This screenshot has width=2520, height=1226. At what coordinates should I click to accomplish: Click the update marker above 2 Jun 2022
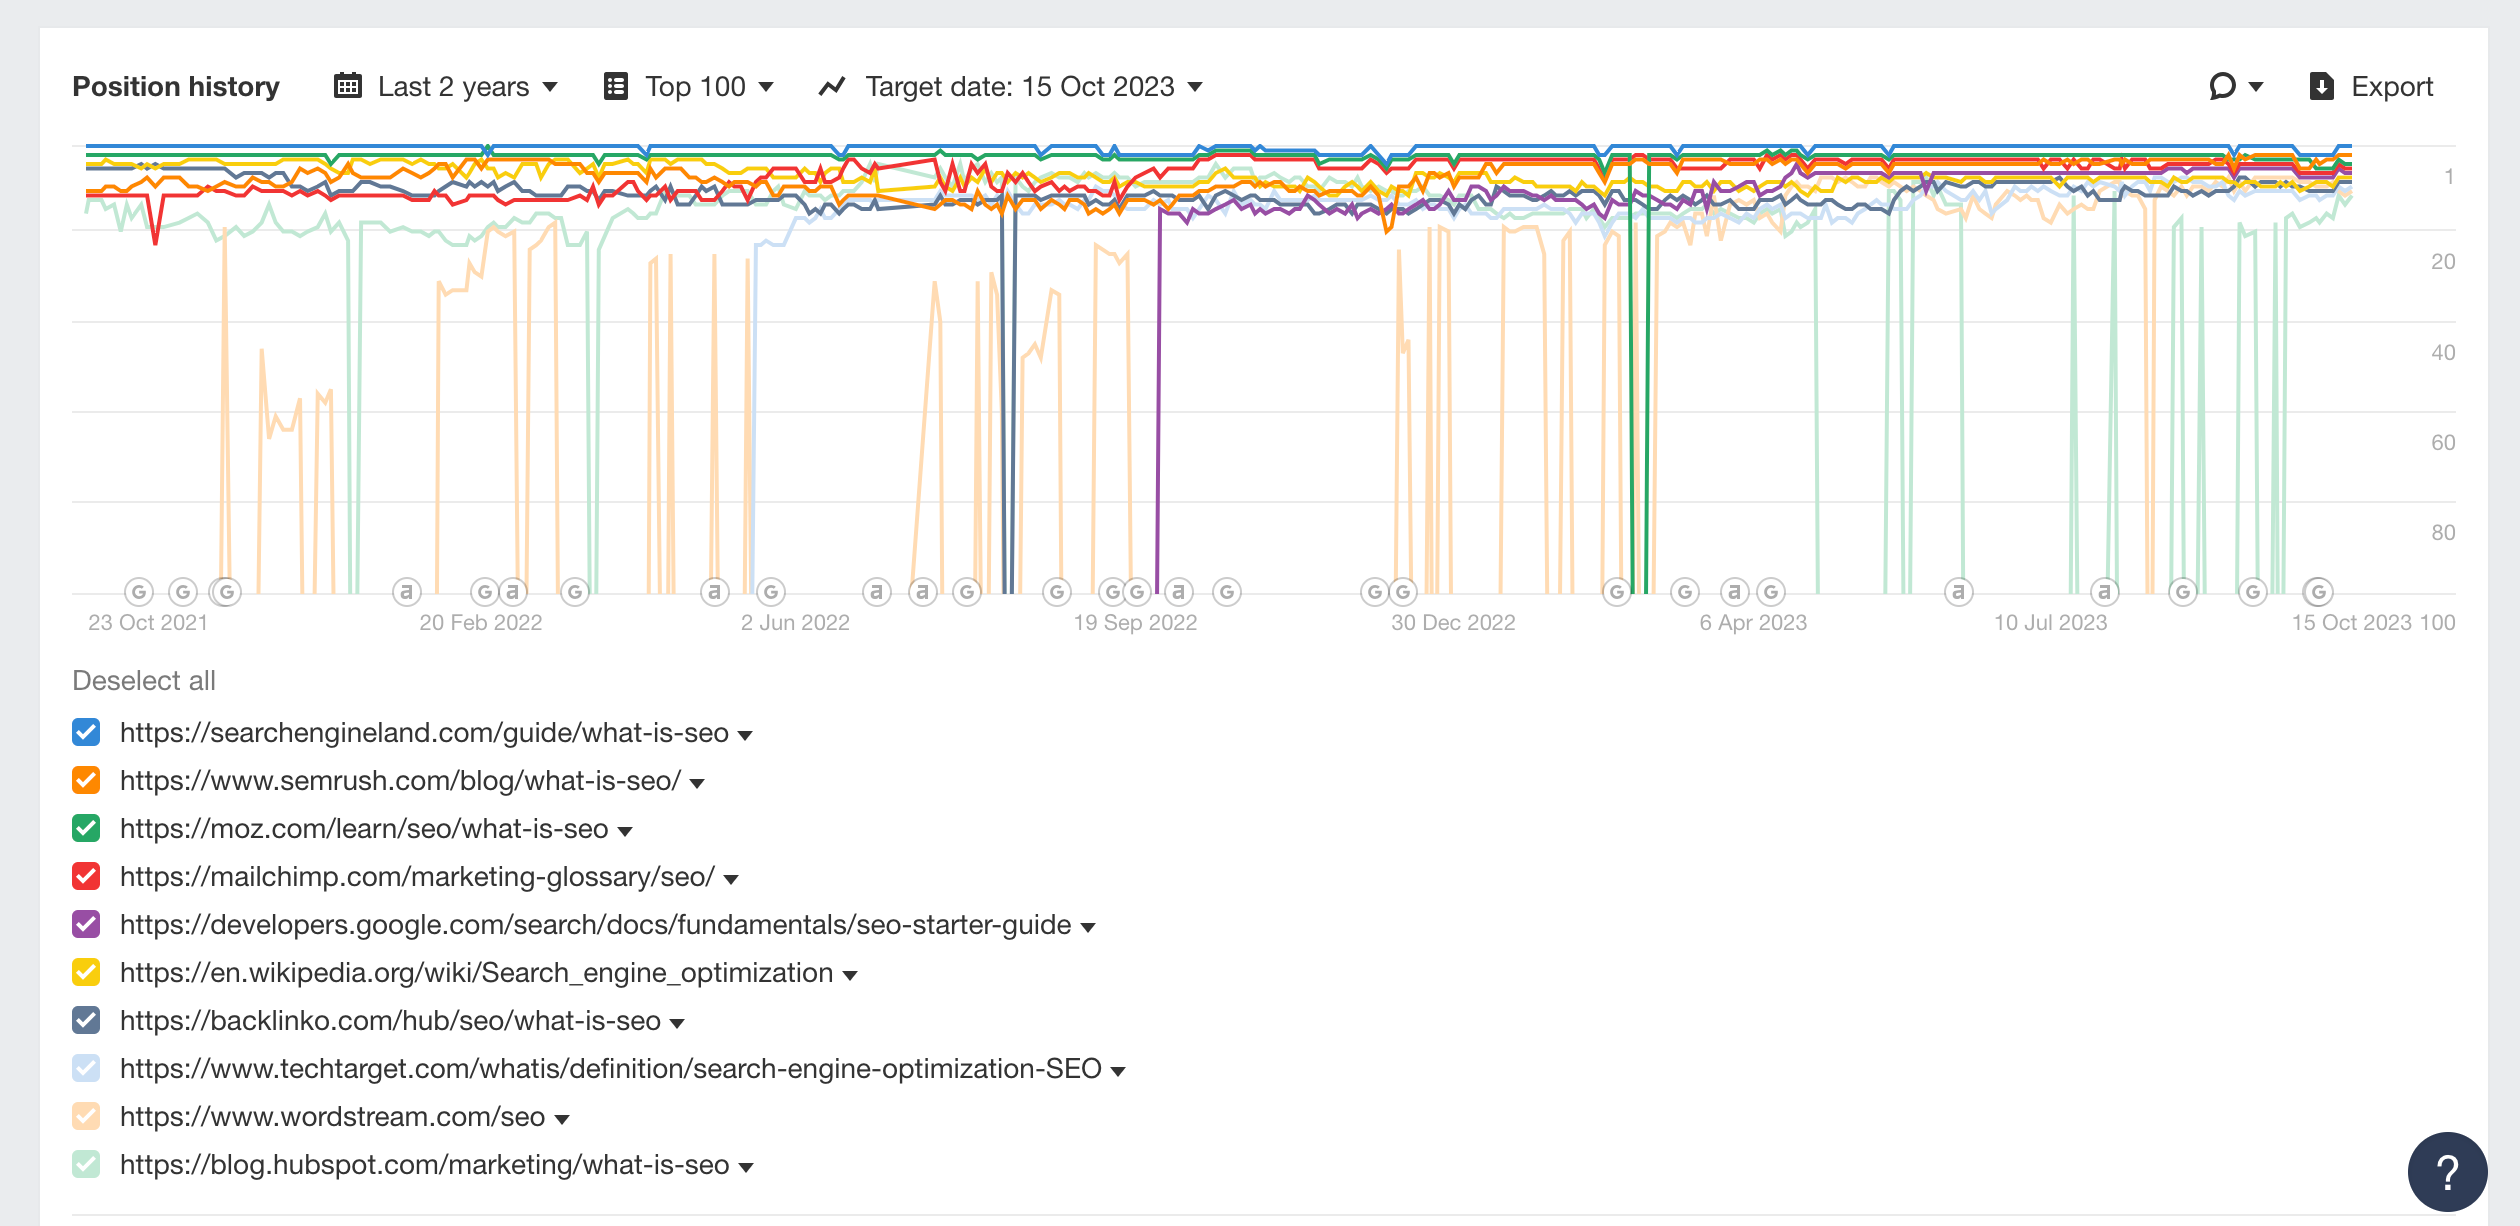[x=771, y=592]
